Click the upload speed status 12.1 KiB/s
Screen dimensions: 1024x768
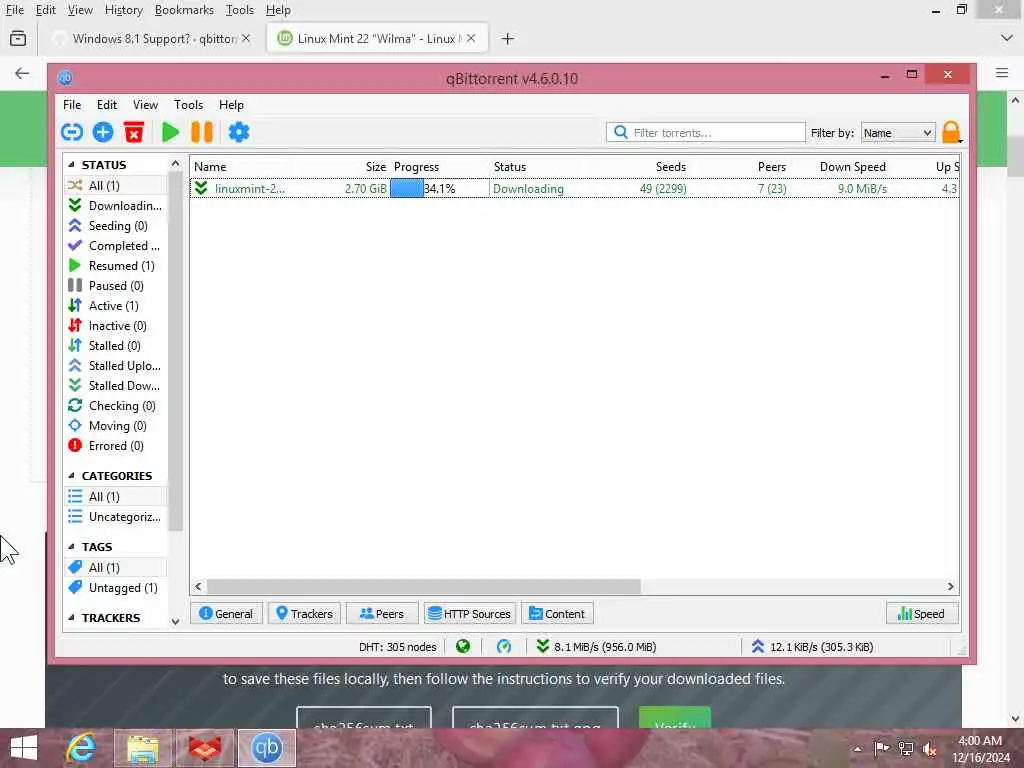(x=812, y=647)
